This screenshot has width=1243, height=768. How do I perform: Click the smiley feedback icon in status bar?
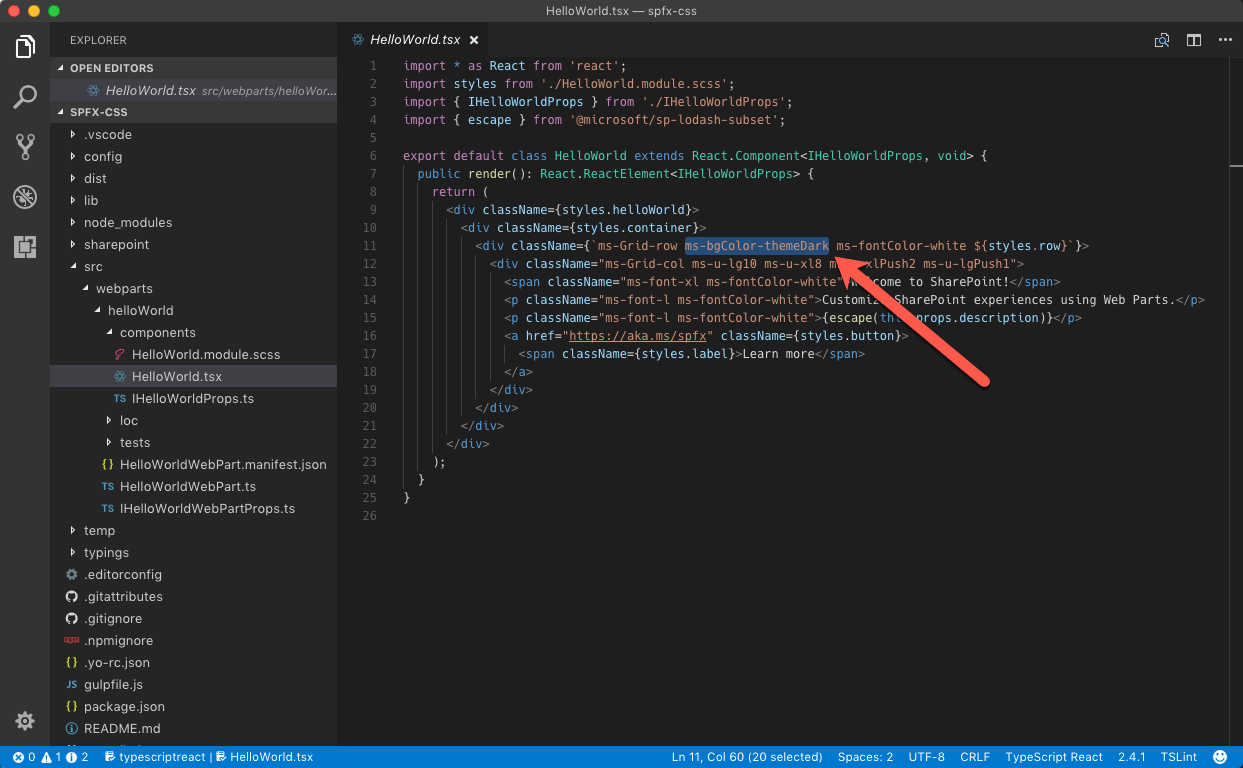[x=1220, y=757]
